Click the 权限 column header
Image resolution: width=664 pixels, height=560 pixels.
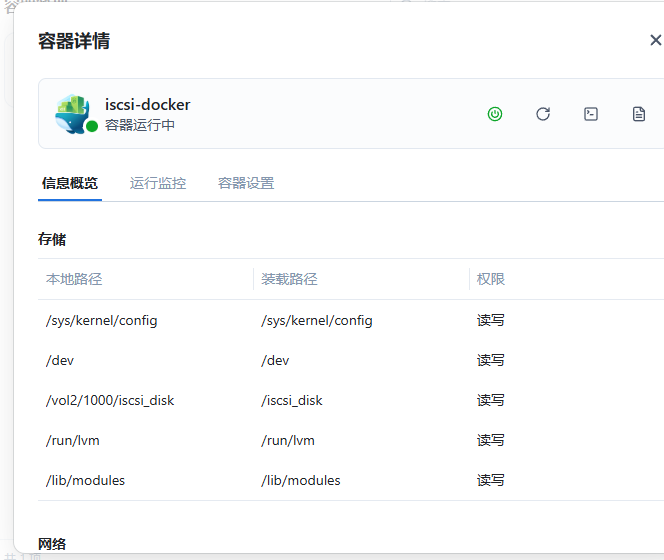point(491,279)
